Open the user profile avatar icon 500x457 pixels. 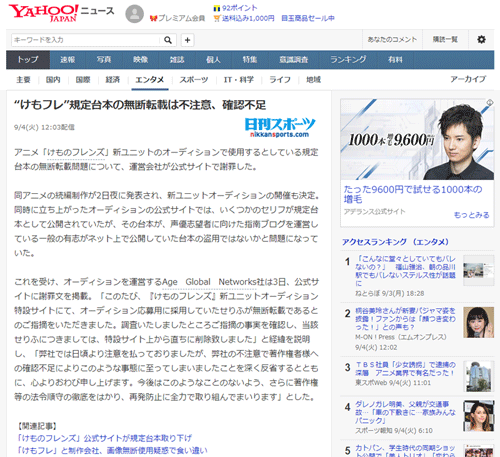tap(134, 14)
